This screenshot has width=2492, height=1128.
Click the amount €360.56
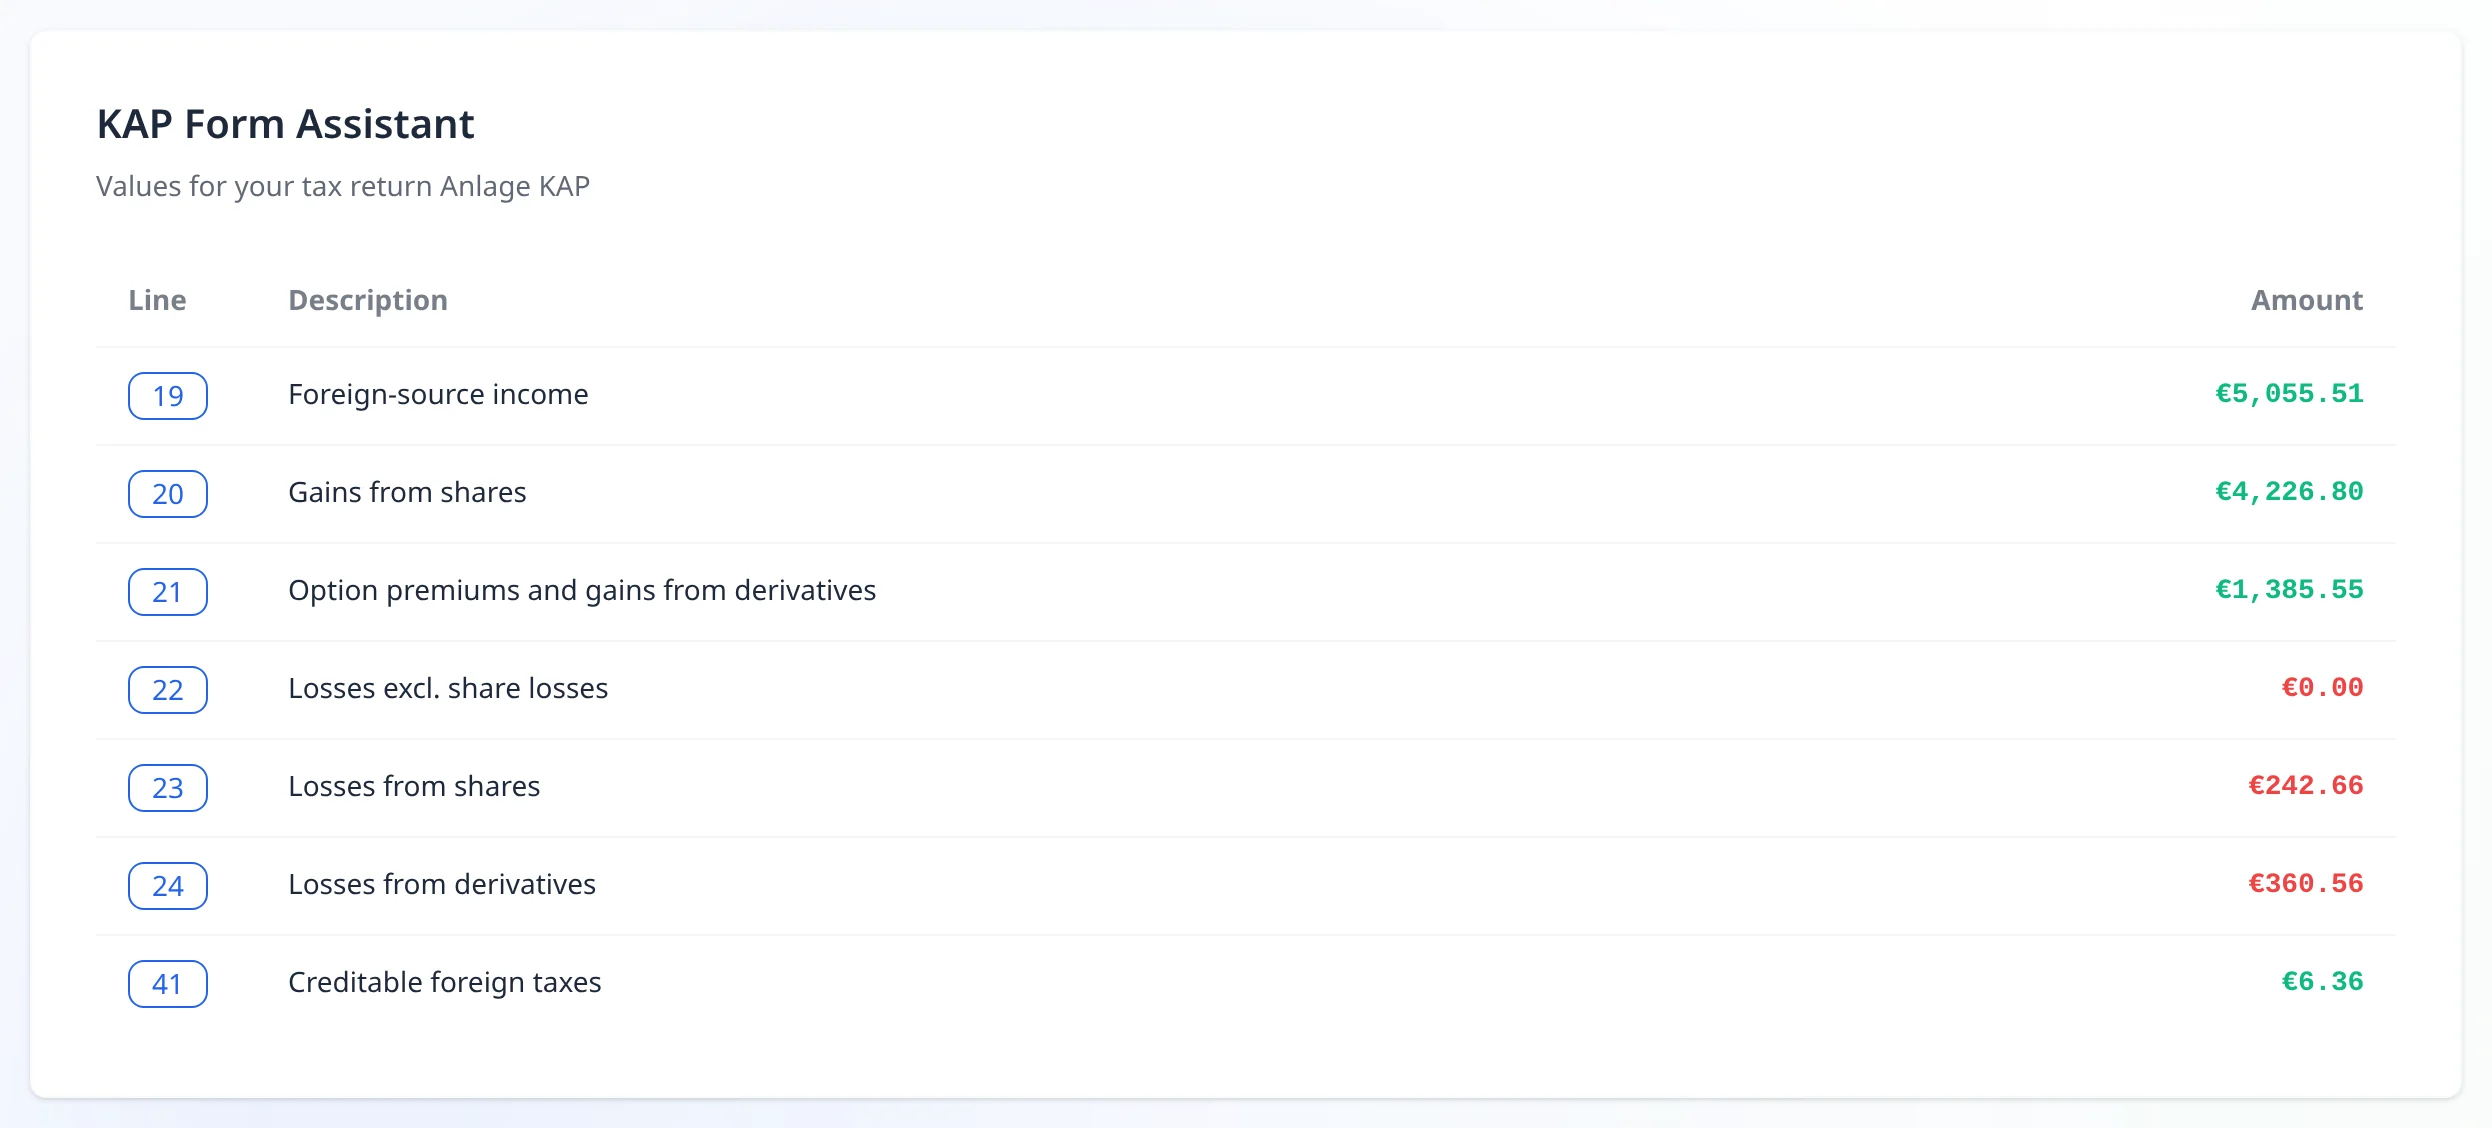click(2306, 884)
